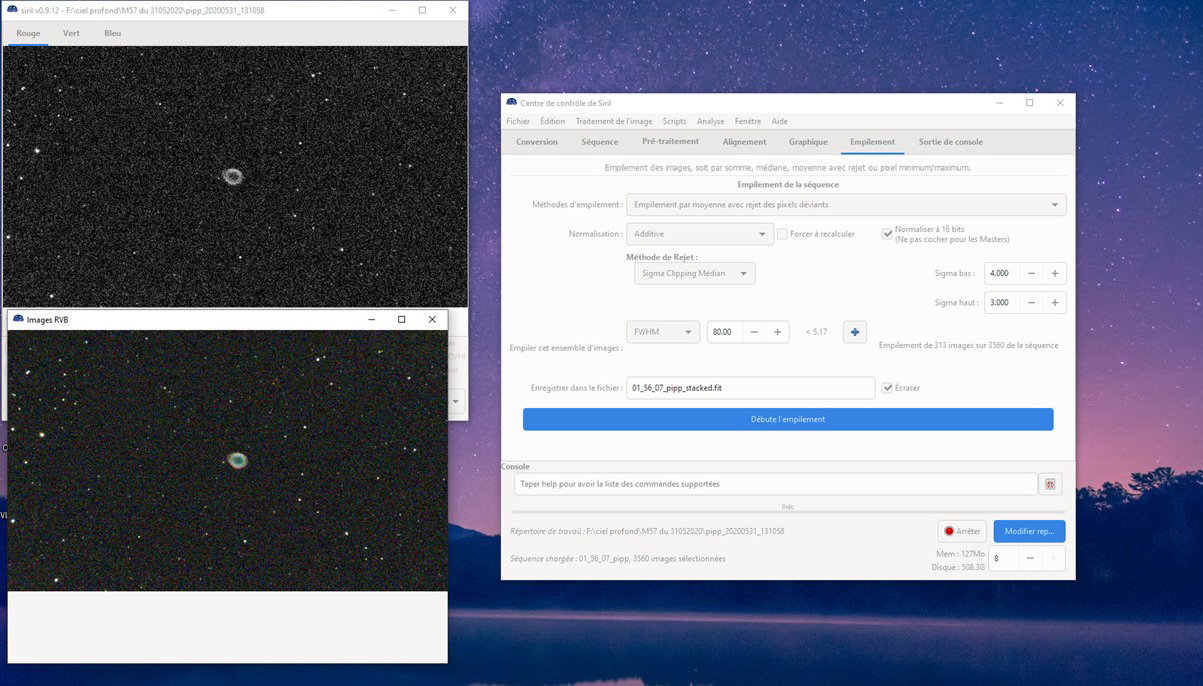Screen dimensions: 1203x686
Task: Open Traitement de l'image menu
Action: 614,121
